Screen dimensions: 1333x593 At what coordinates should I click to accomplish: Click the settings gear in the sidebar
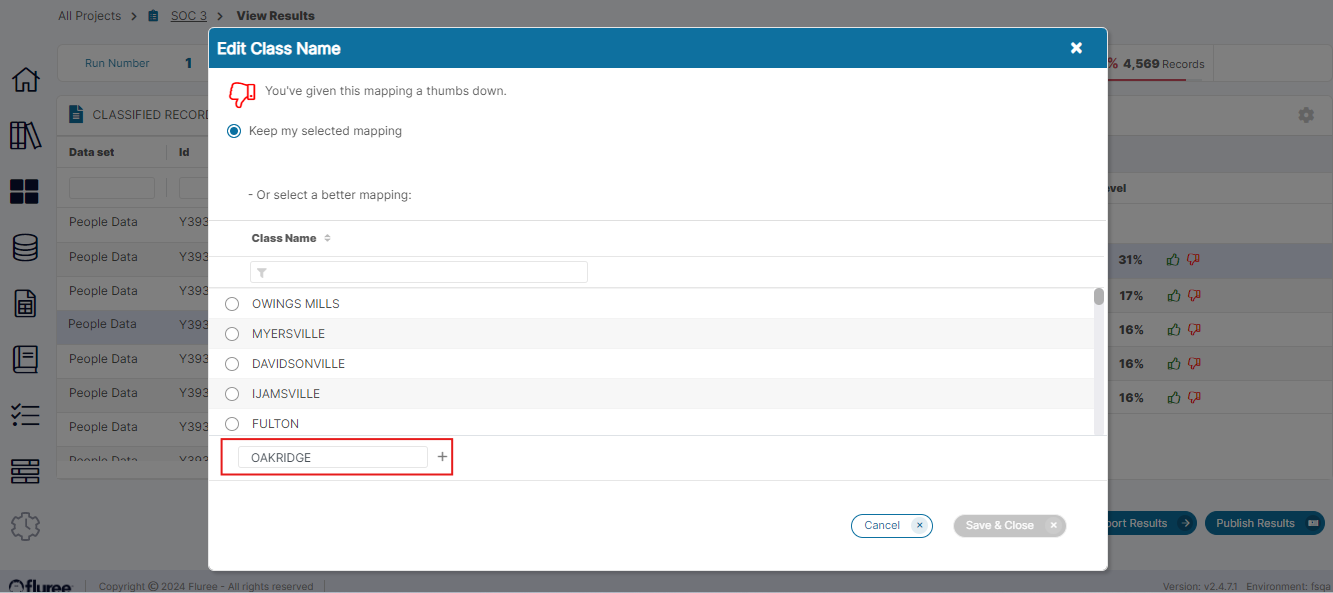click(25, 526)
